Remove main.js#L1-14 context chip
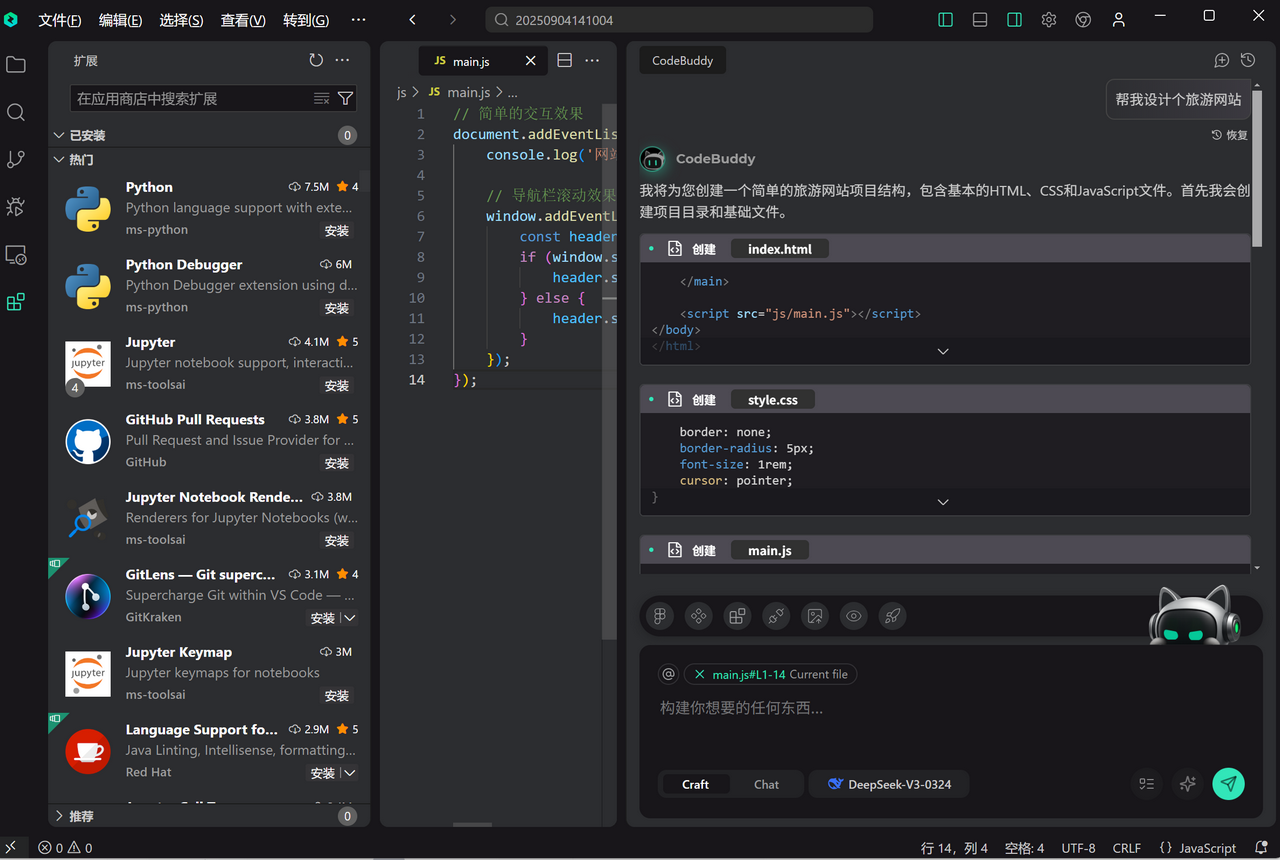The image size is (1280, 860). 699,674
